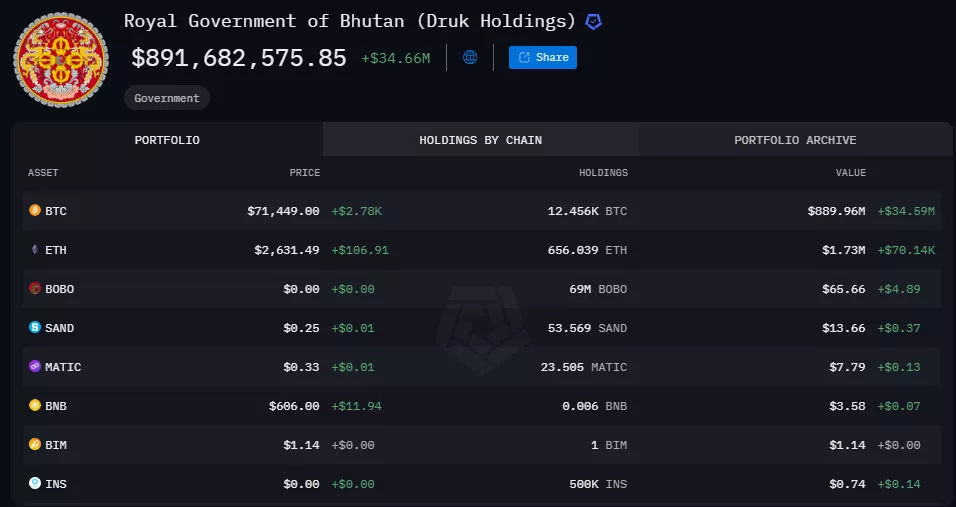
Task: Open the entity name title link
Action: pyautogui.click(x=350, y=21)
